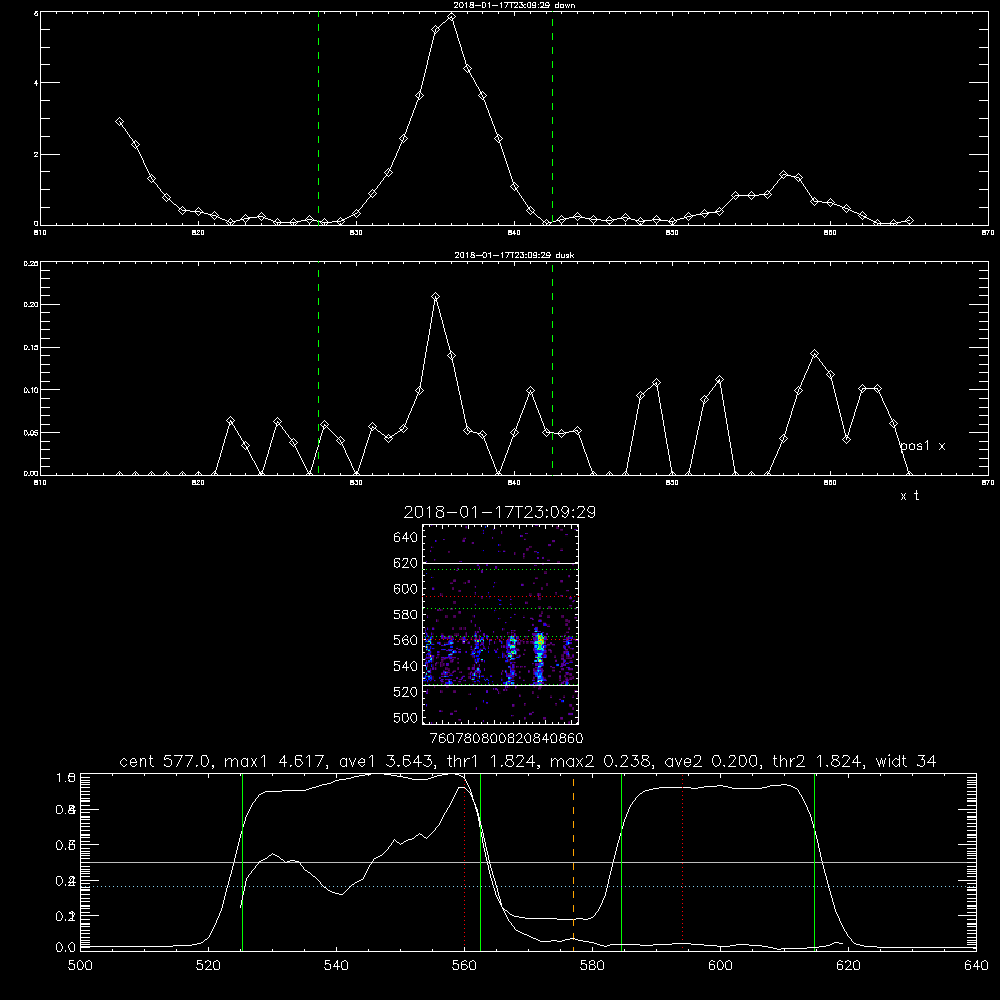This screenshot has width=1000, height=1000.
Task: Select the highest diamond marker in dawn plot
Action: [452, 17]
